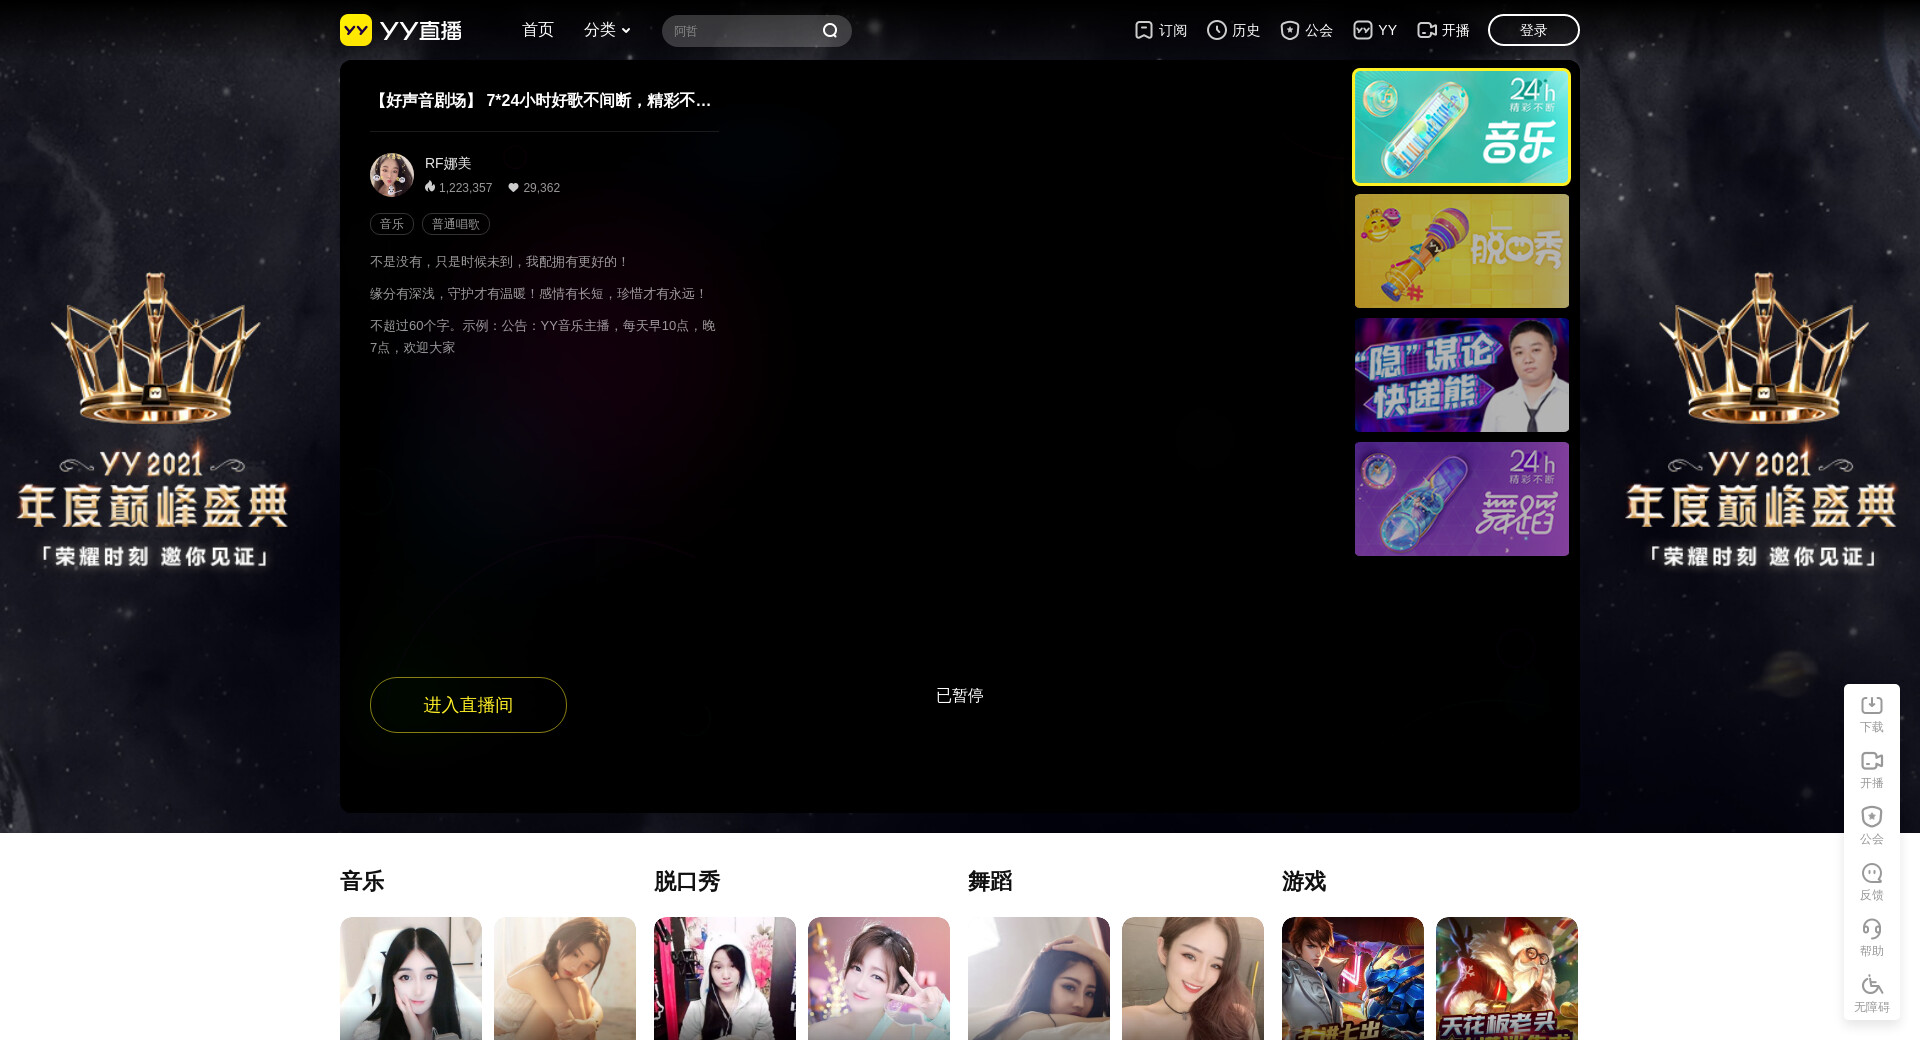This screenshot has height=1040, width=1920.
Task: Select the 隐谋论 快递熊 thumbnail
Action: point(1462,375)
